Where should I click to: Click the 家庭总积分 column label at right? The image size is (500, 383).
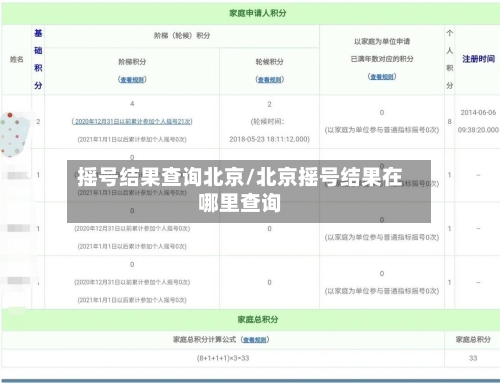[473, 340]
